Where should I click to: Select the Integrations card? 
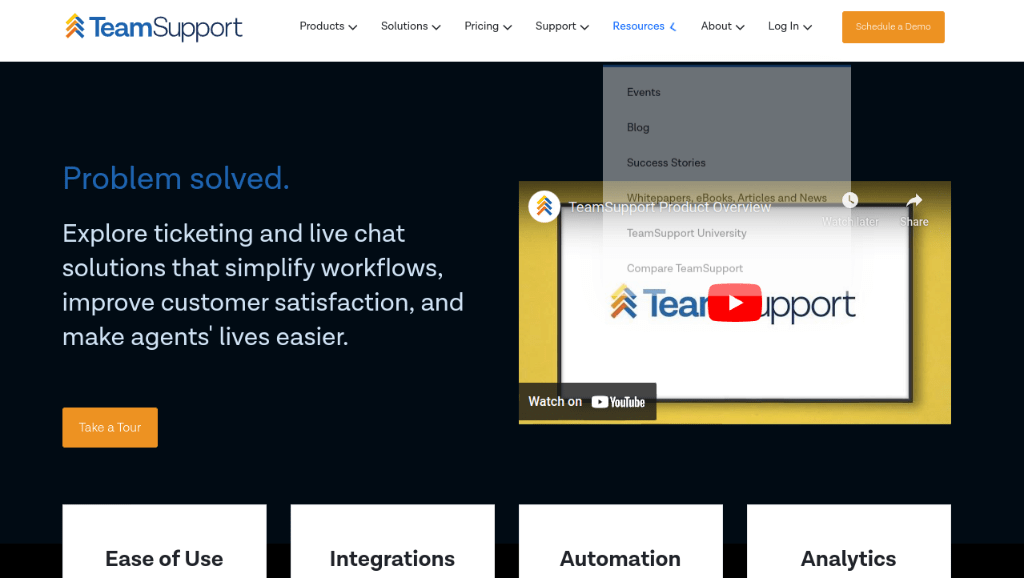coord(392,541)
